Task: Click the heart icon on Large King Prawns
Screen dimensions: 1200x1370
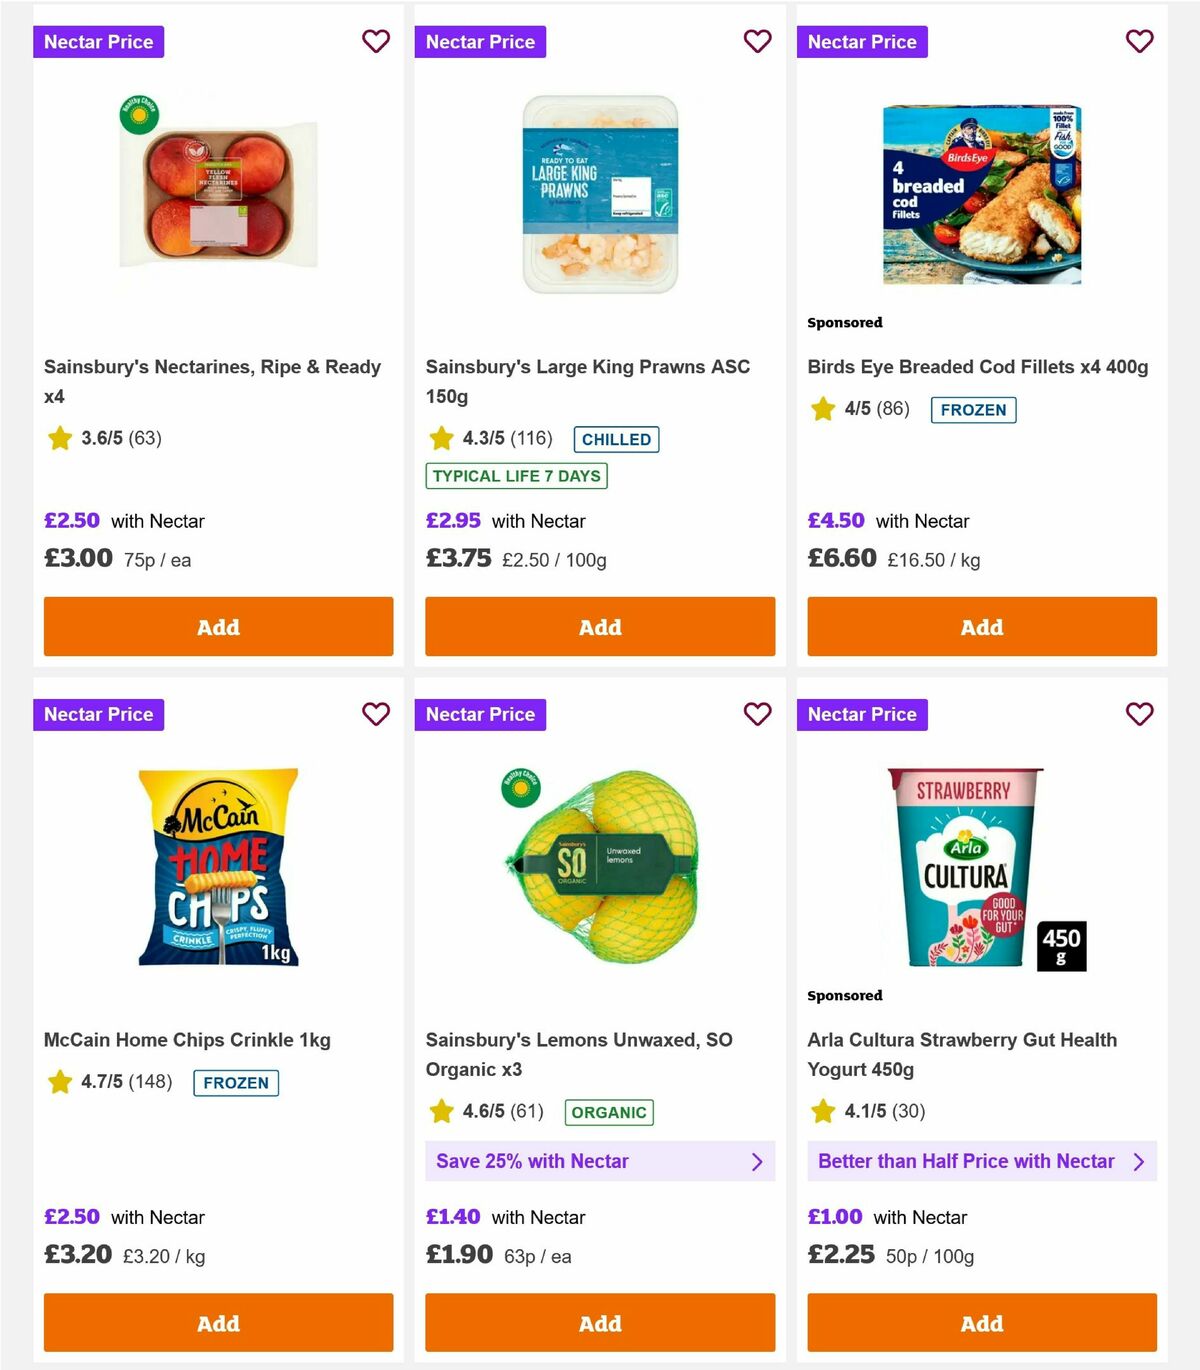Action: (x=757, y=41)
